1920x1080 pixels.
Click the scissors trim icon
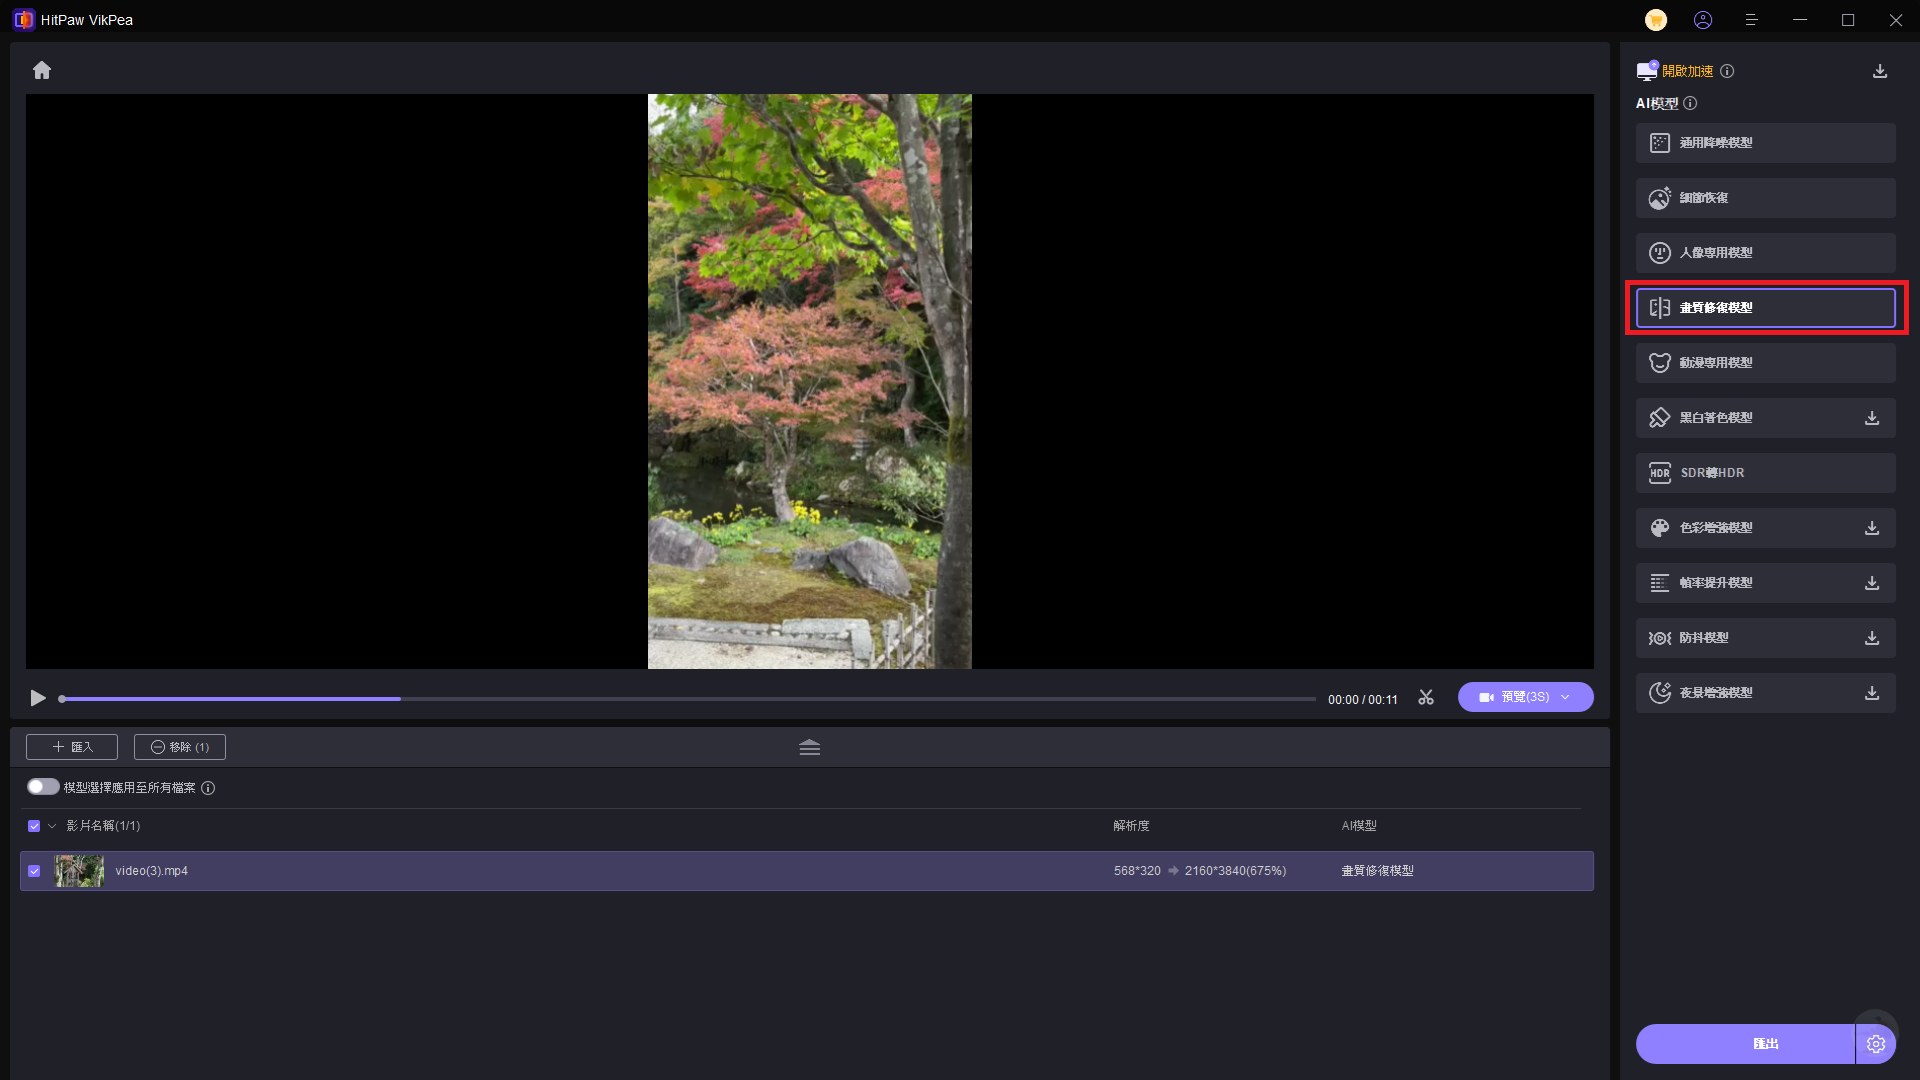coord(1426,697)
